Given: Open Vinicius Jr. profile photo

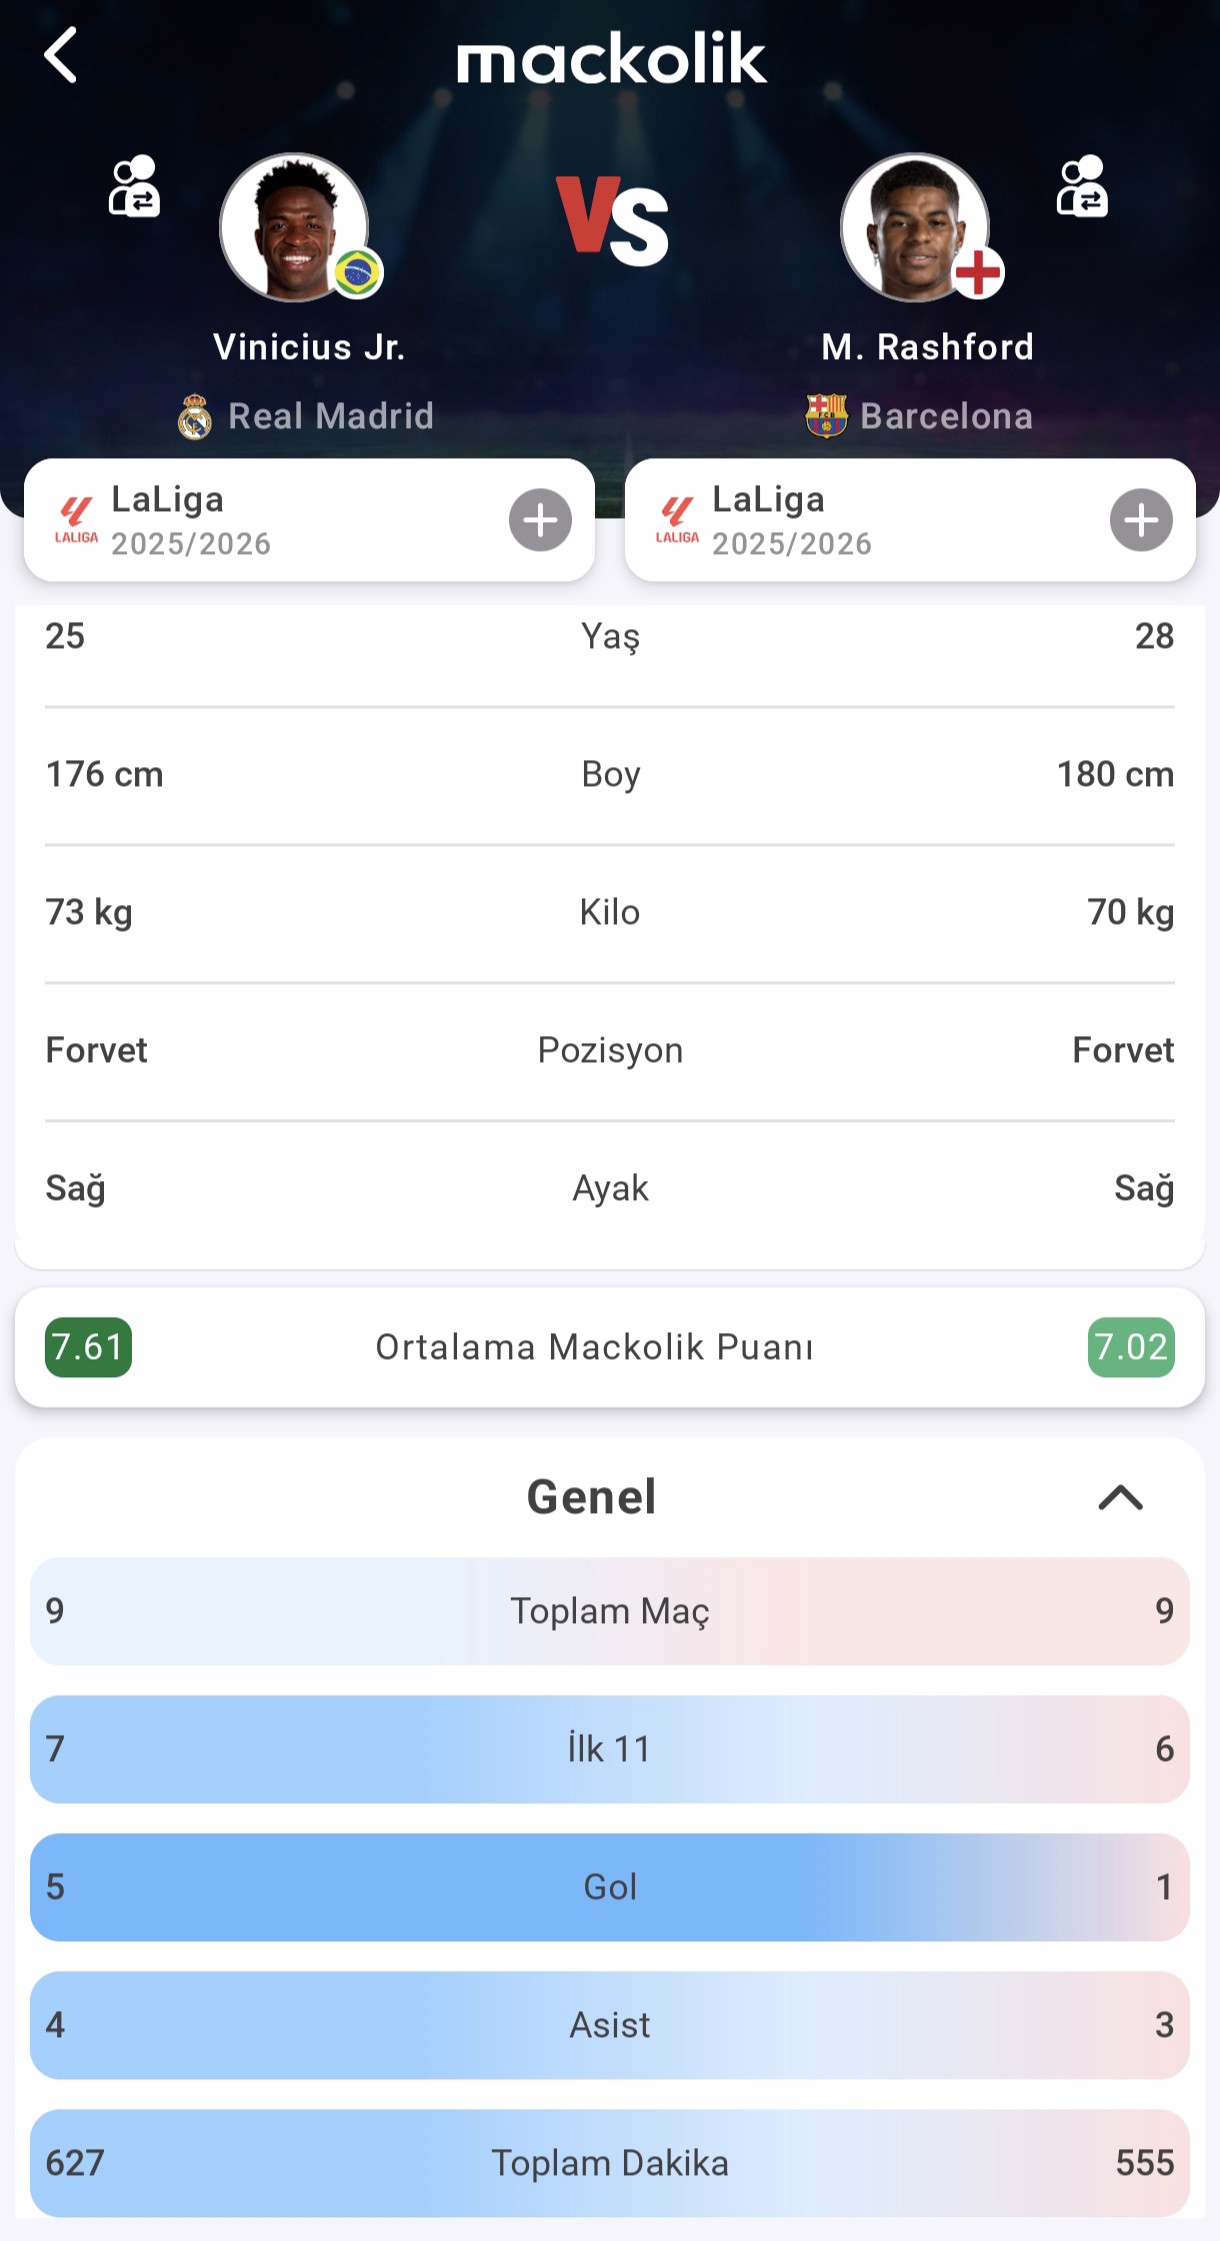Looking at the screenshot, I should click(x=294, y=227).
